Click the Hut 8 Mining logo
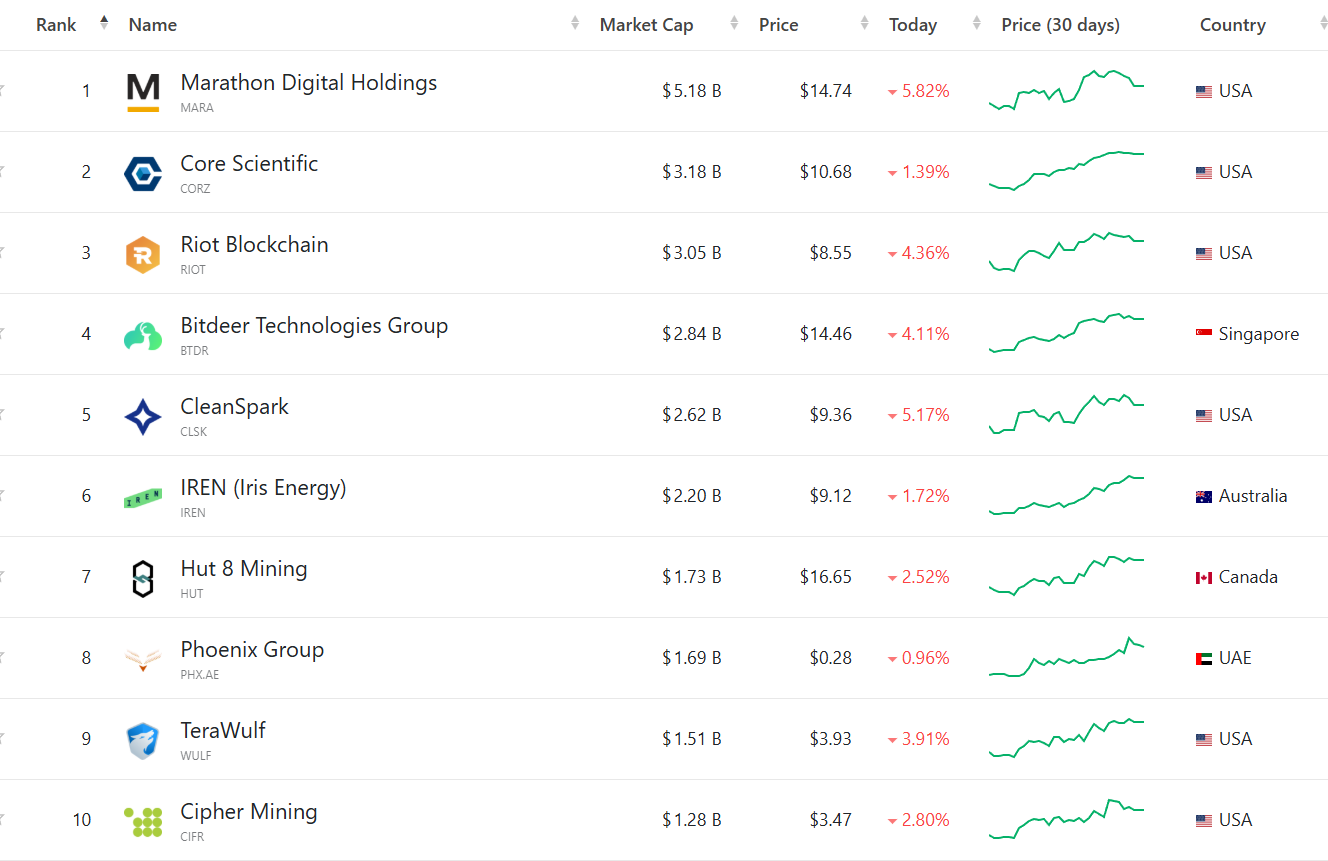1328x861 pixels. [x=143, y=578]
